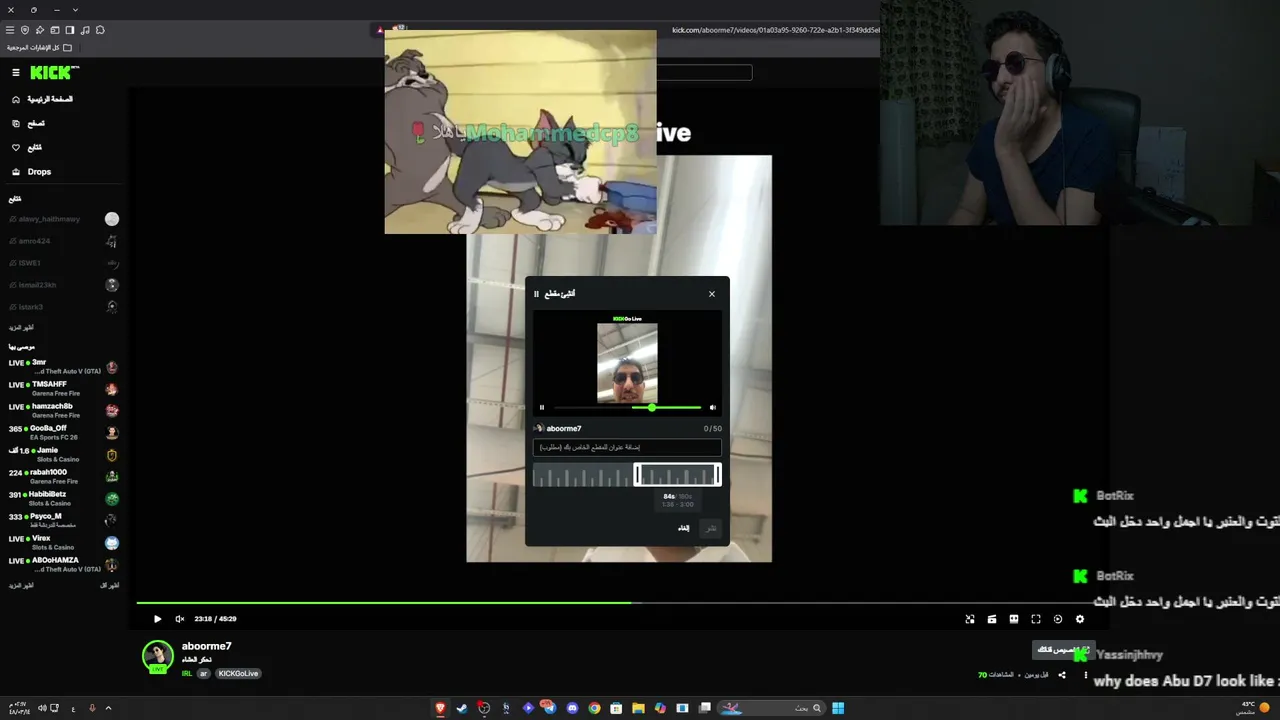Image resolution: width=1280 pixels, height=720 pixels.
Task: Open recommended channel HabibiBetz
Action: pos(63,498)
